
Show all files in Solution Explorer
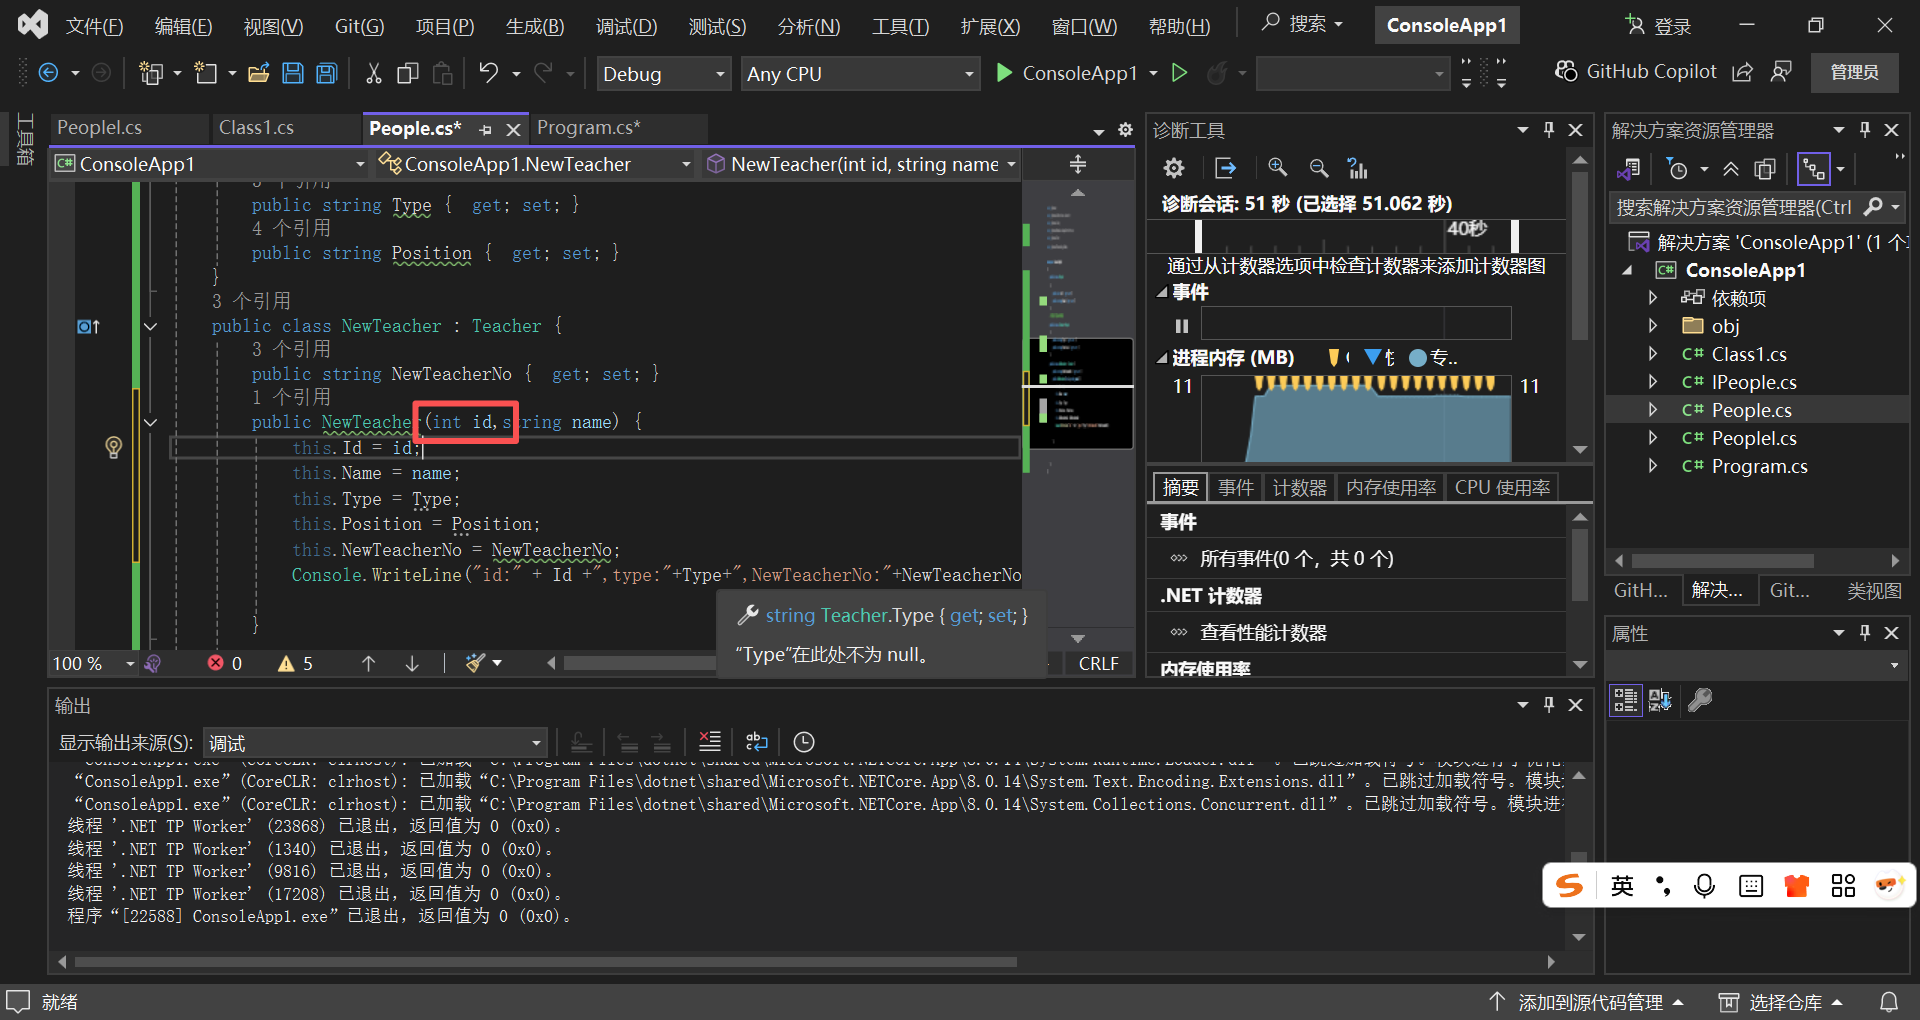[x=1765, y=170]
